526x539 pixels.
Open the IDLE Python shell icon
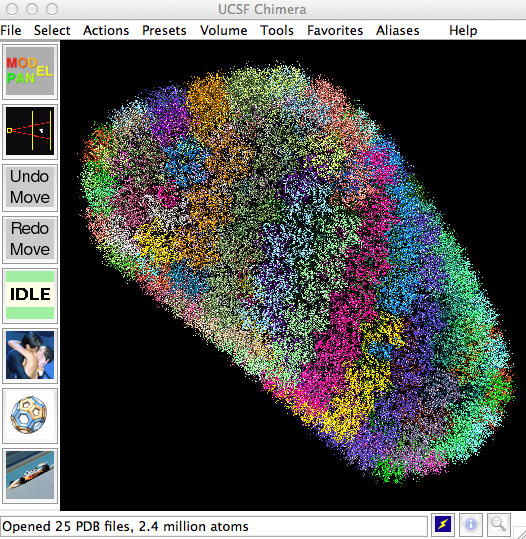[30, 295]
